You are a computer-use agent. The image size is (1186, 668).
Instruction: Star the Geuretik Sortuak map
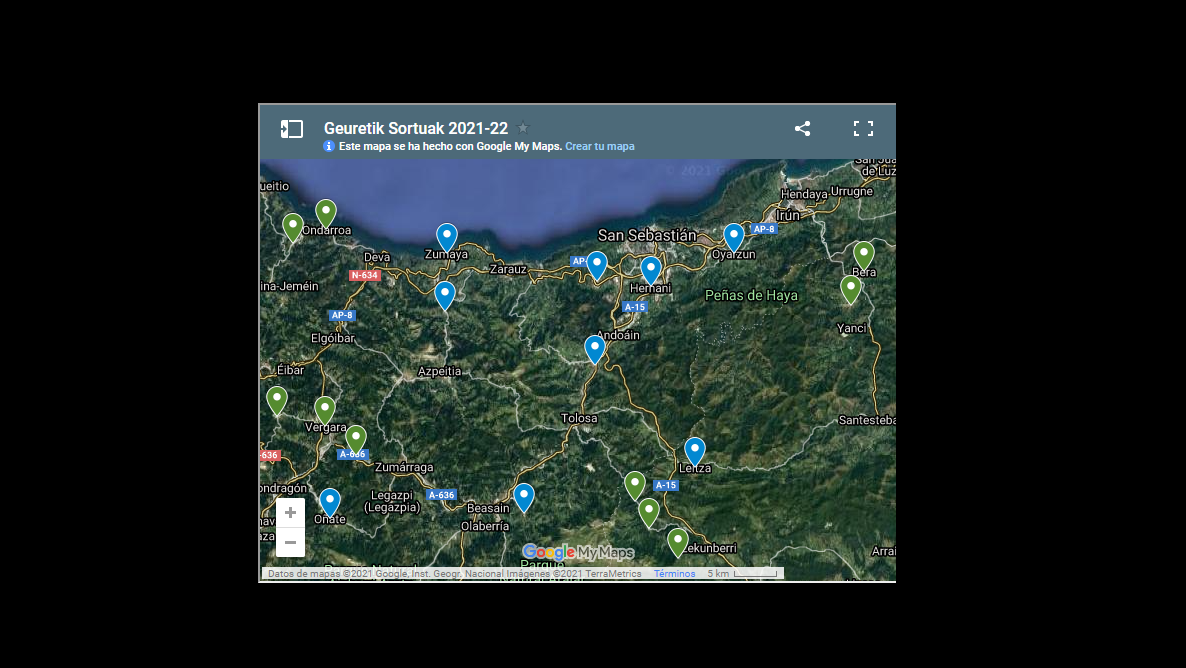coord(523,128)
